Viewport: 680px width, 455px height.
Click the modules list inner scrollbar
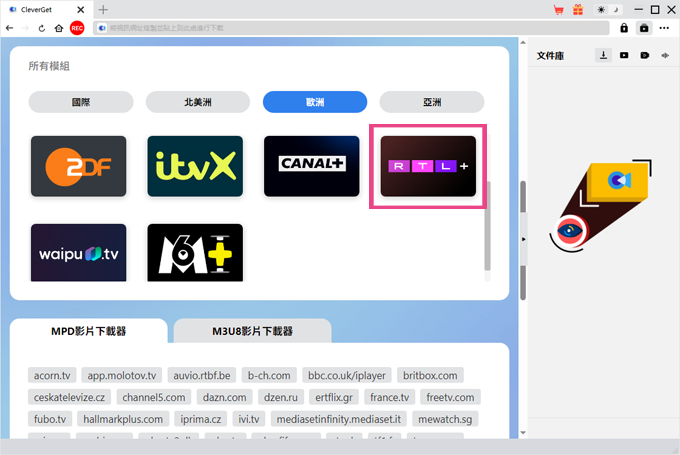pyautogui.click(x=487, y=226)
